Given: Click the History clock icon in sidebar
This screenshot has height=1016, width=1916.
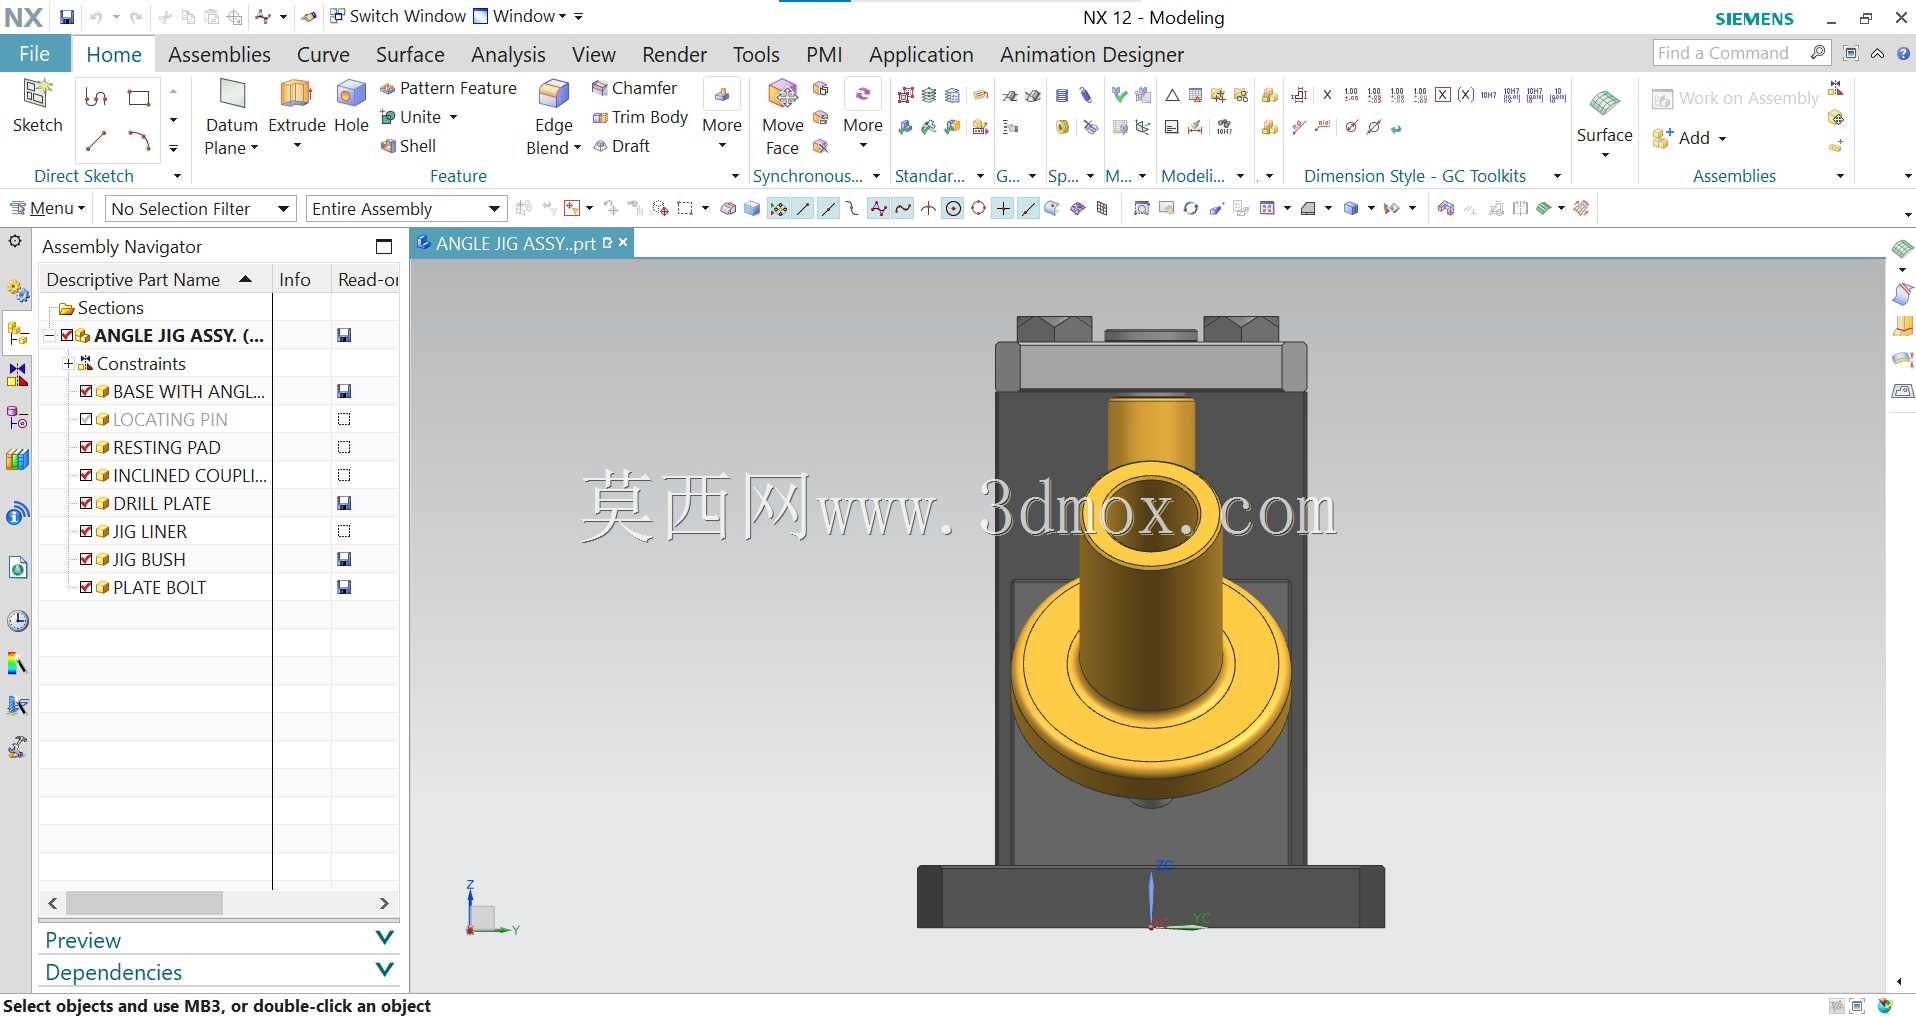Looking at the screenshot, I should 17,621.
